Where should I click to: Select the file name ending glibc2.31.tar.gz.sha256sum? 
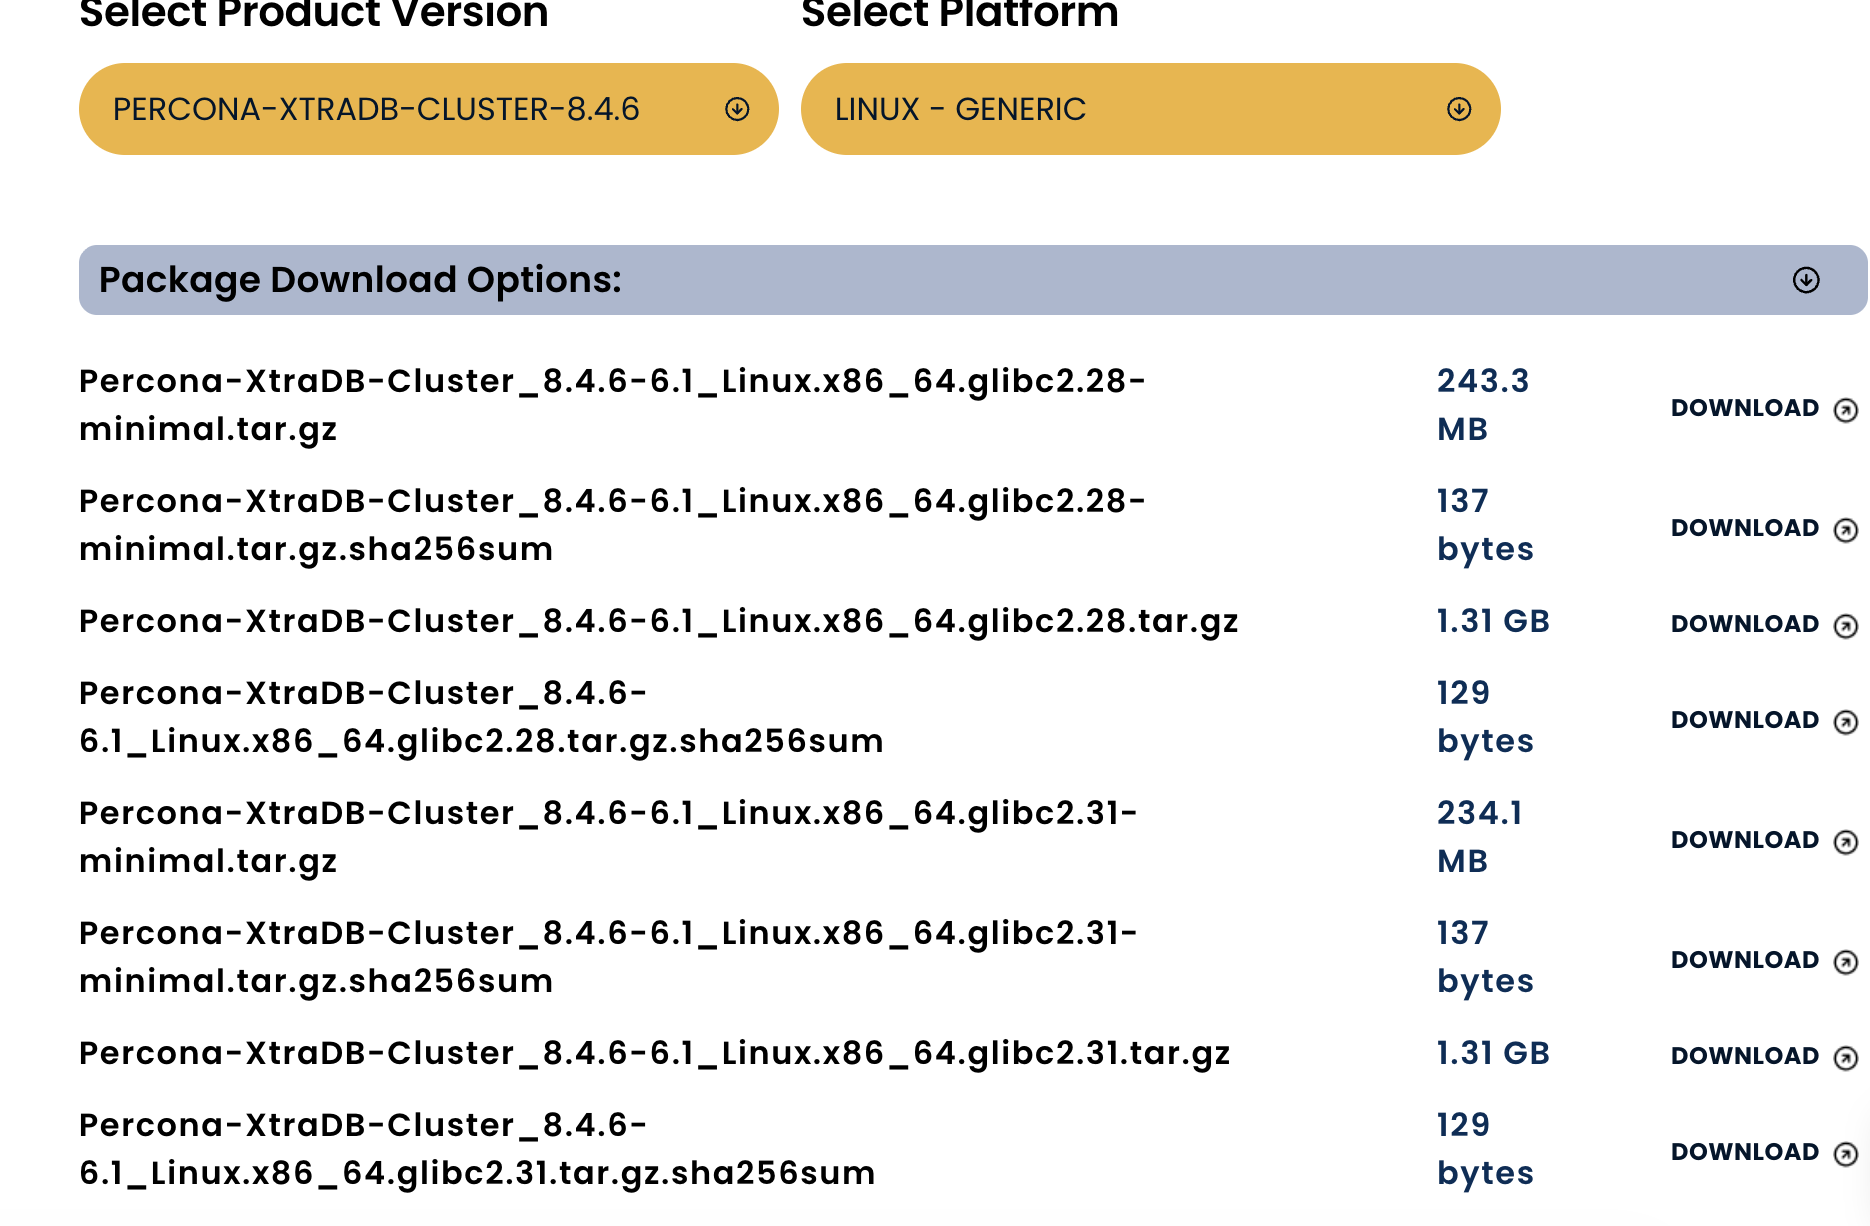(x=477, y=1149)
